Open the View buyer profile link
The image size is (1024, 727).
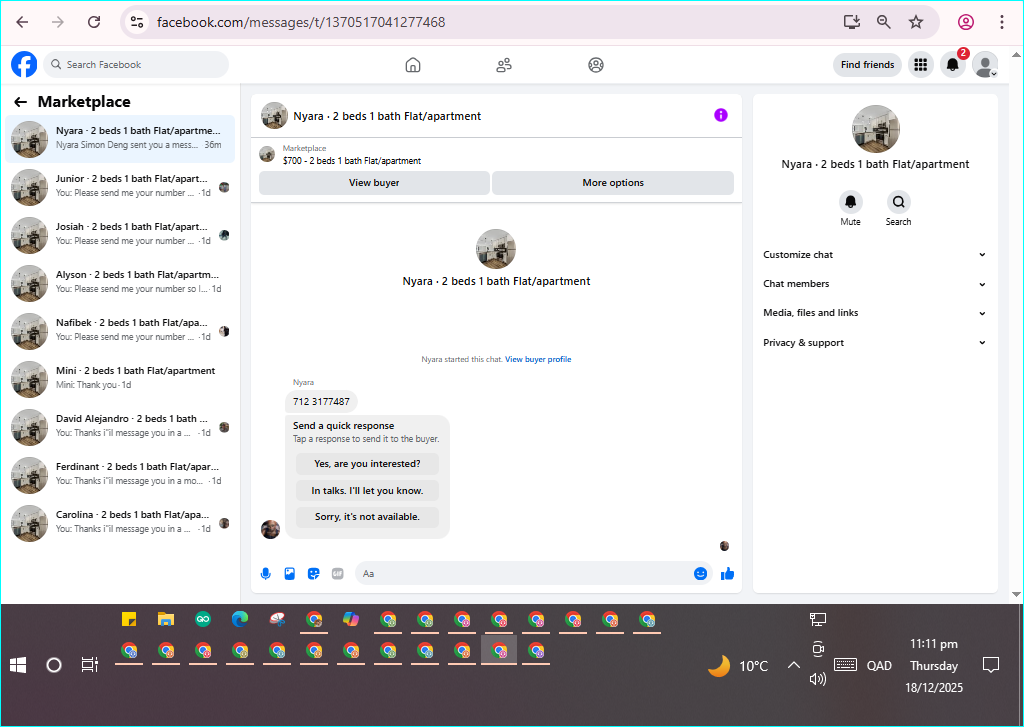[x=538, y=359]
